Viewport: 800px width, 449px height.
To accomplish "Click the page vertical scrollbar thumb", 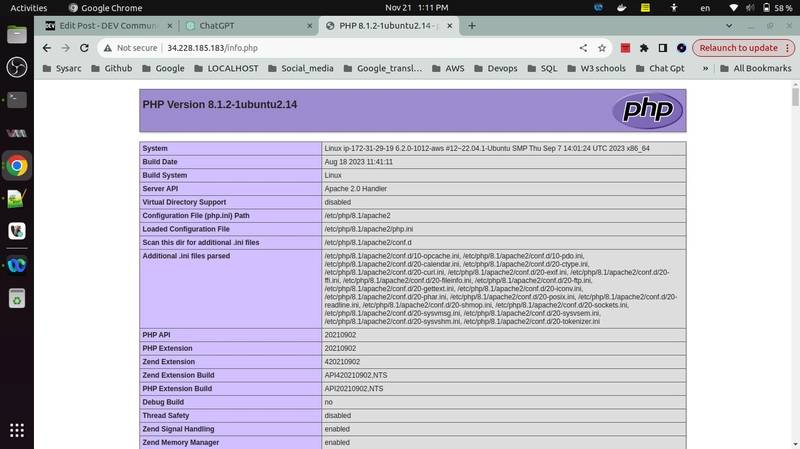I will tap(795, 97).
